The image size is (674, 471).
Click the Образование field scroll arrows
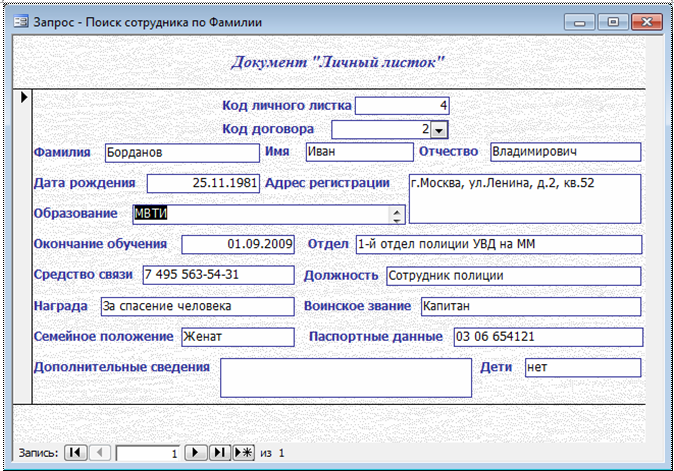tap(397, 214)
